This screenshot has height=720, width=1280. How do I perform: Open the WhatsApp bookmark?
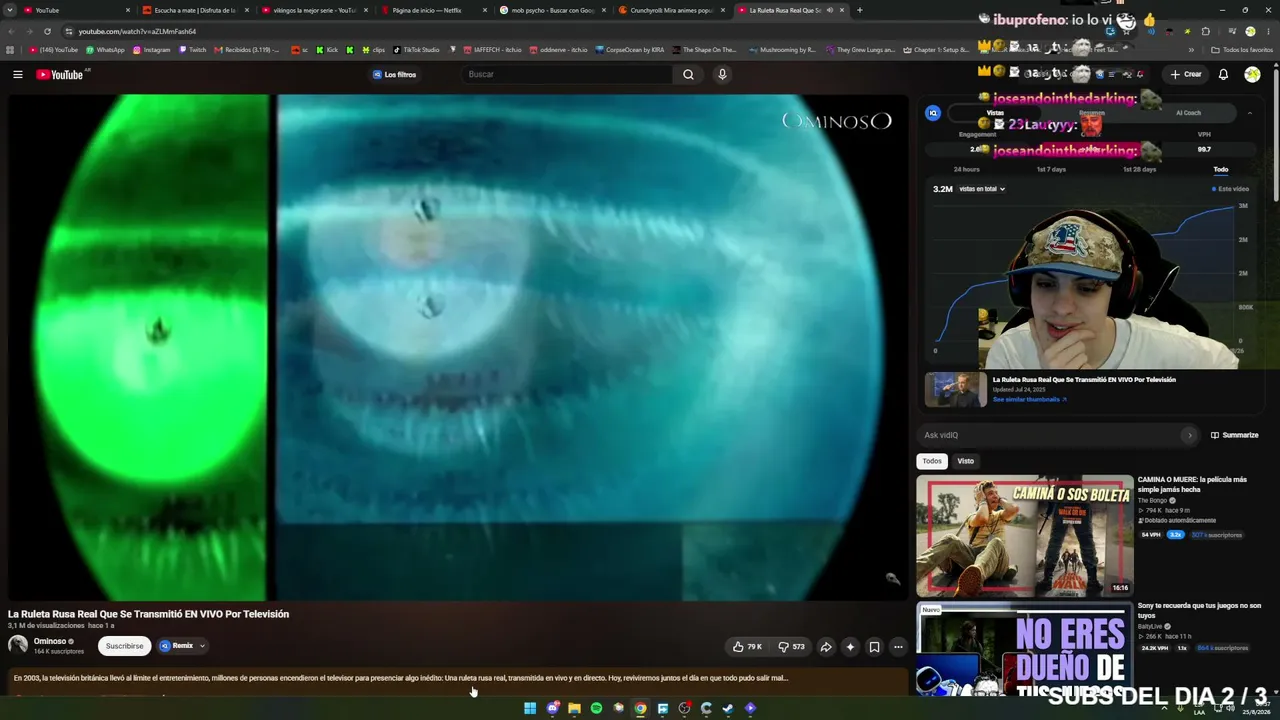105,50
